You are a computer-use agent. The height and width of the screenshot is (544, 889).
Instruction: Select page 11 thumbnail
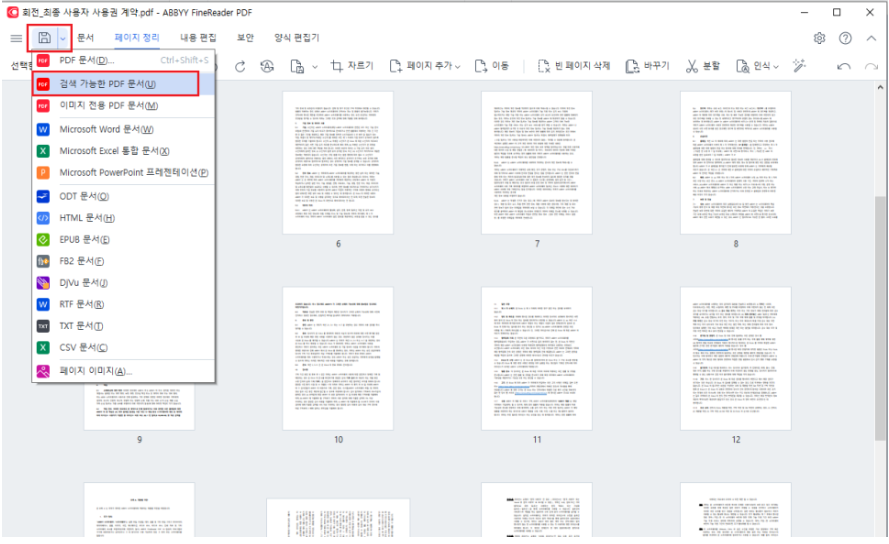tap(537, 359)
